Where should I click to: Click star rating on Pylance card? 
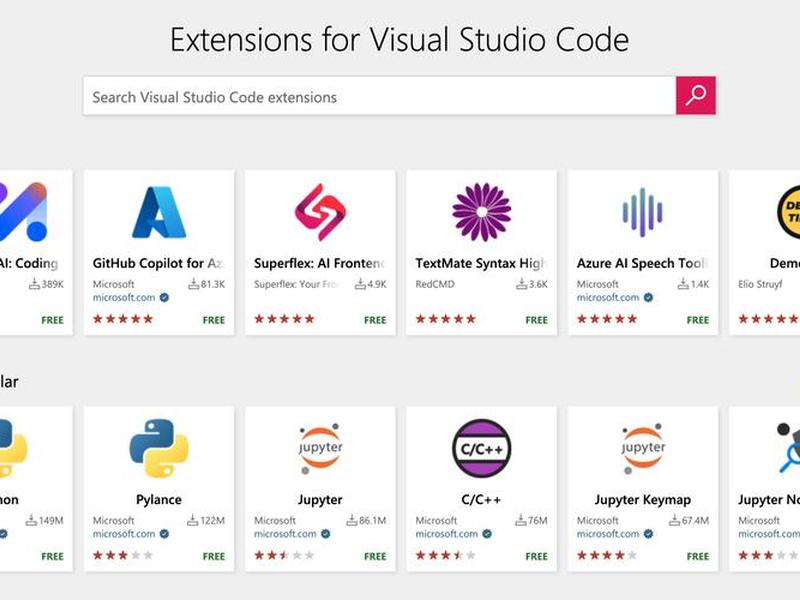(122, 555)
